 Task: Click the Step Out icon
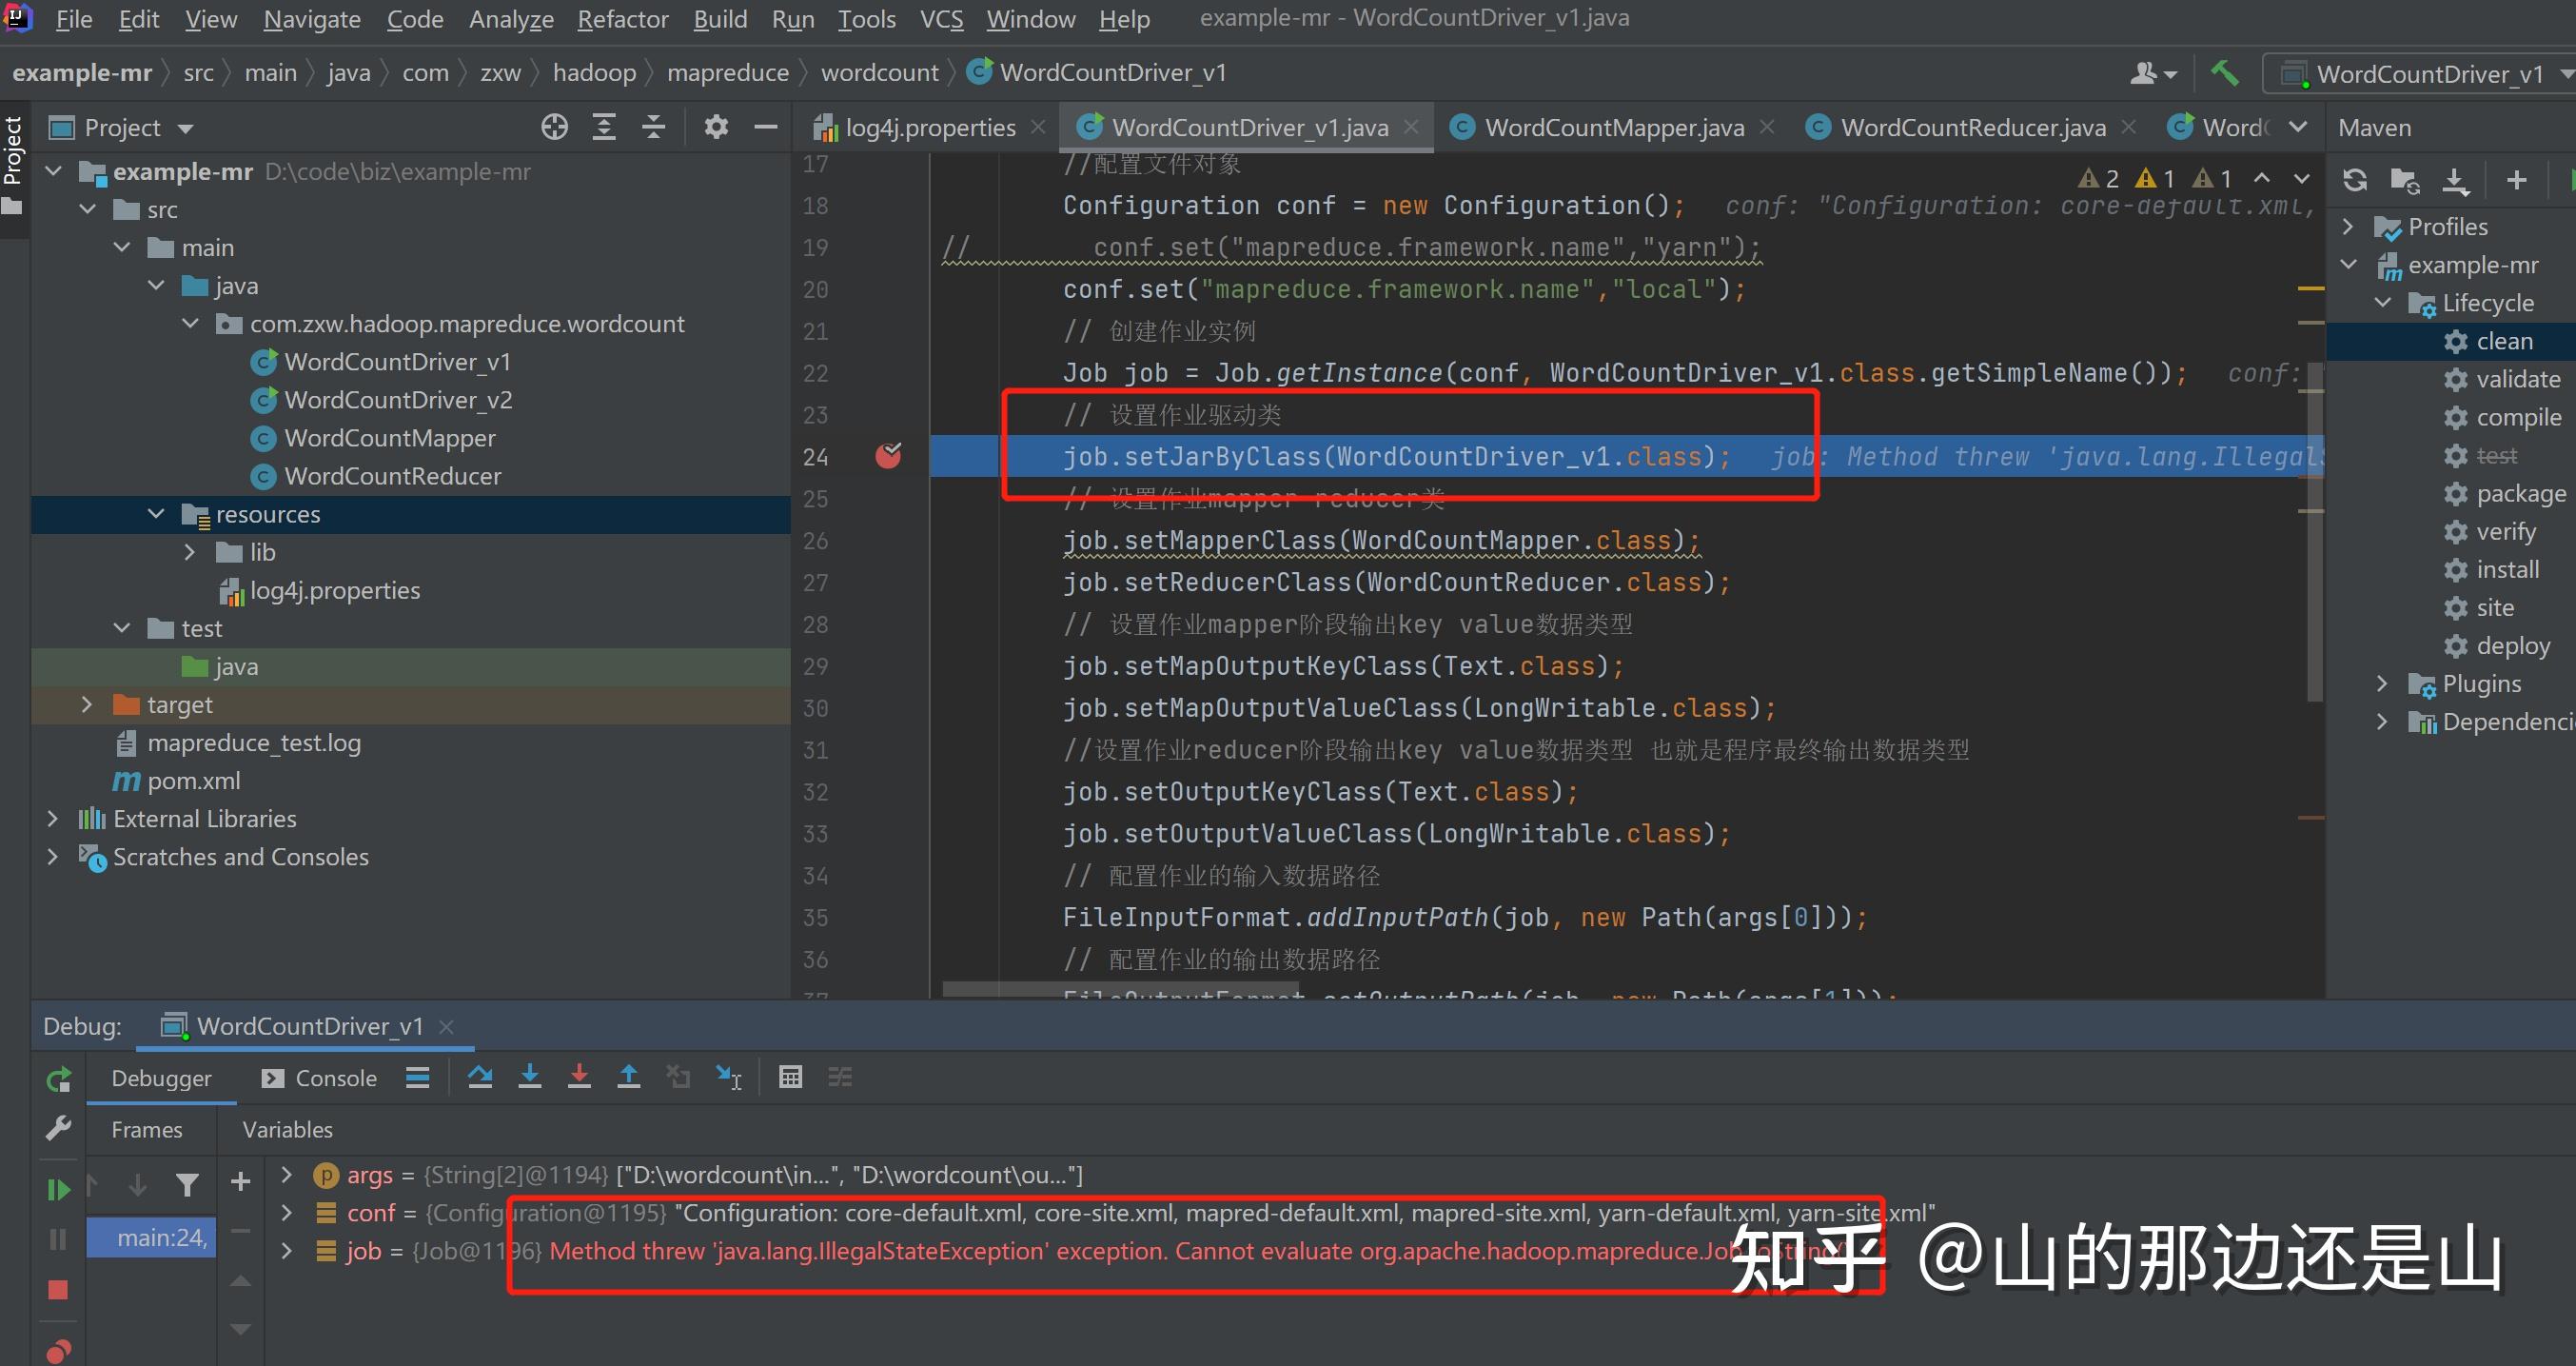click(629, 1077)
